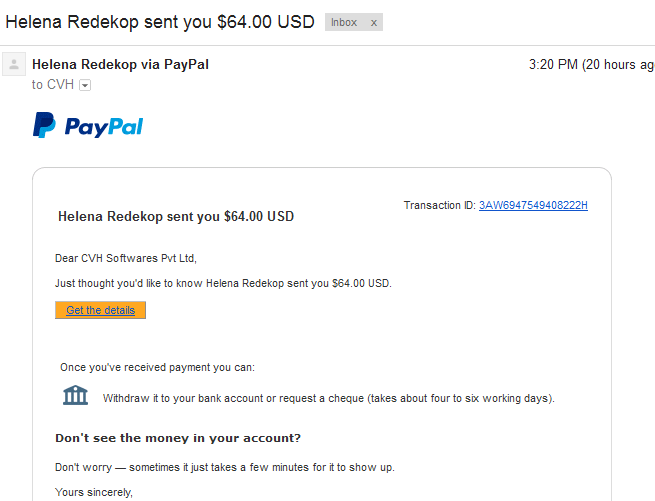Open transaction ID 3AW6947549408222H link
The height and width of the screenshot is (501, 655).
pos(533,205)
